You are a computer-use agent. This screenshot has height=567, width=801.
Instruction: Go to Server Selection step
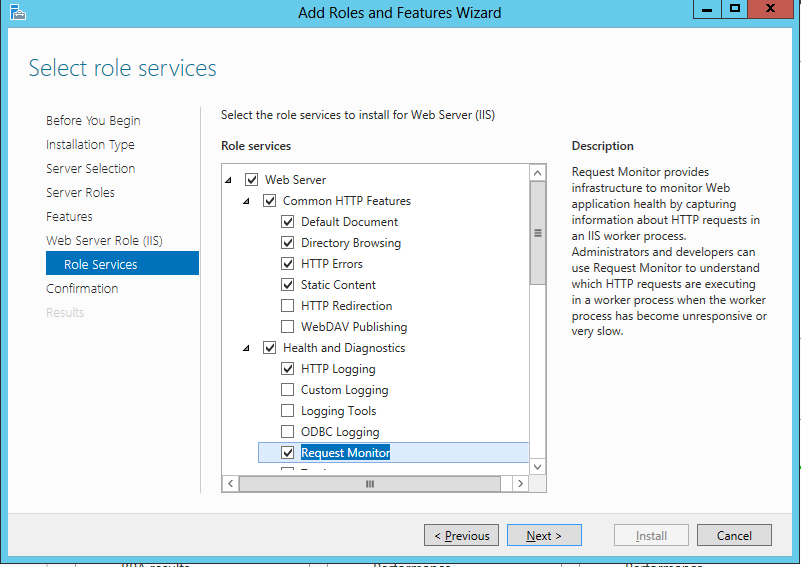(x=90, y=169)
